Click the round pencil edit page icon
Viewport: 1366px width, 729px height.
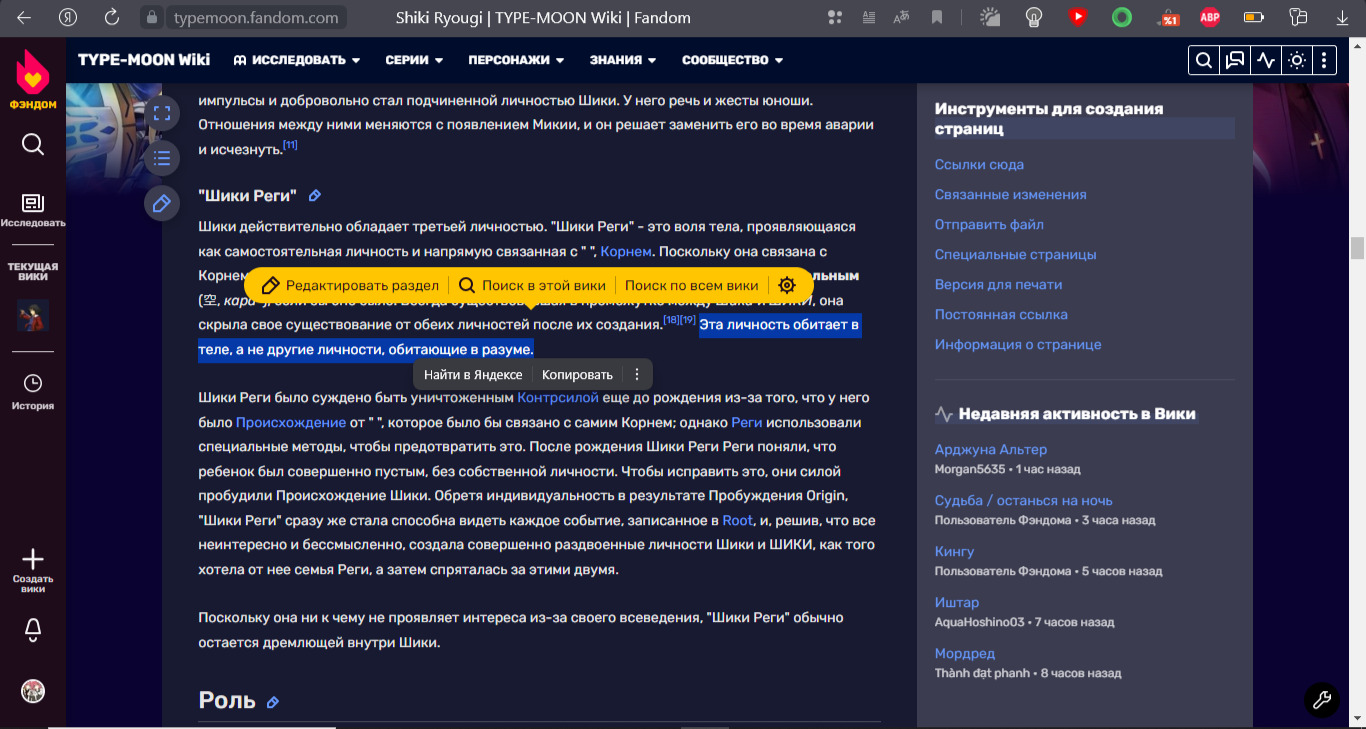click(161, 203)
